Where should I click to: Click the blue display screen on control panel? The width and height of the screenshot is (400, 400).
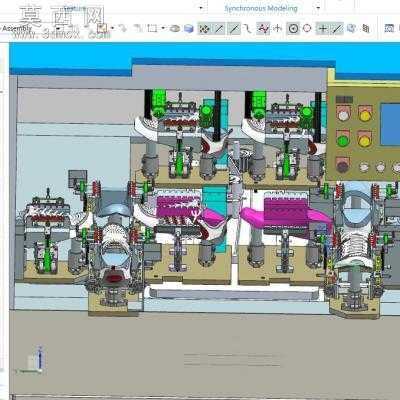pos(390,124)
